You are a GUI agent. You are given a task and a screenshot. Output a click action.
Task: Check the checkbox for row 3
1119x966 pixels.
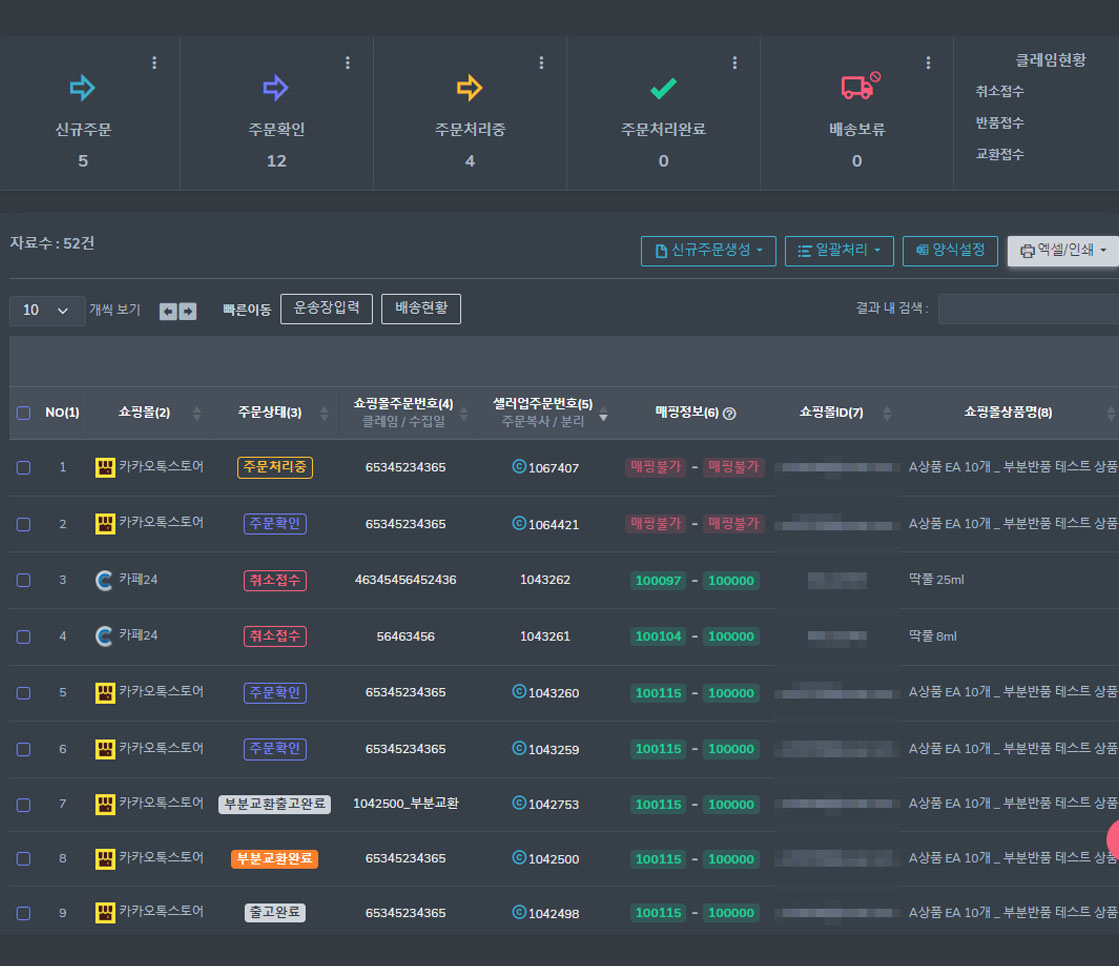click(x=24, y=580)
